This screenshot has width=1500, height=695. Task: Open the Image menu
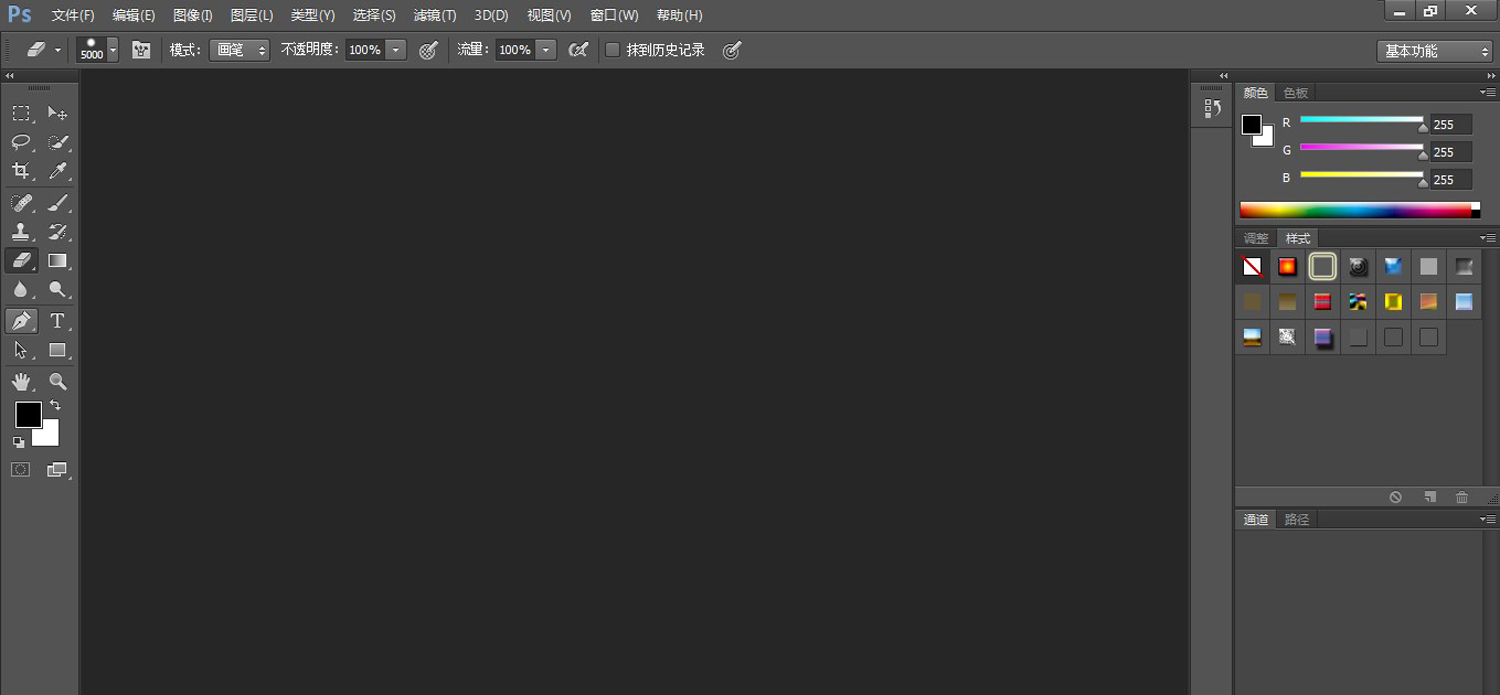click(193, 16)
